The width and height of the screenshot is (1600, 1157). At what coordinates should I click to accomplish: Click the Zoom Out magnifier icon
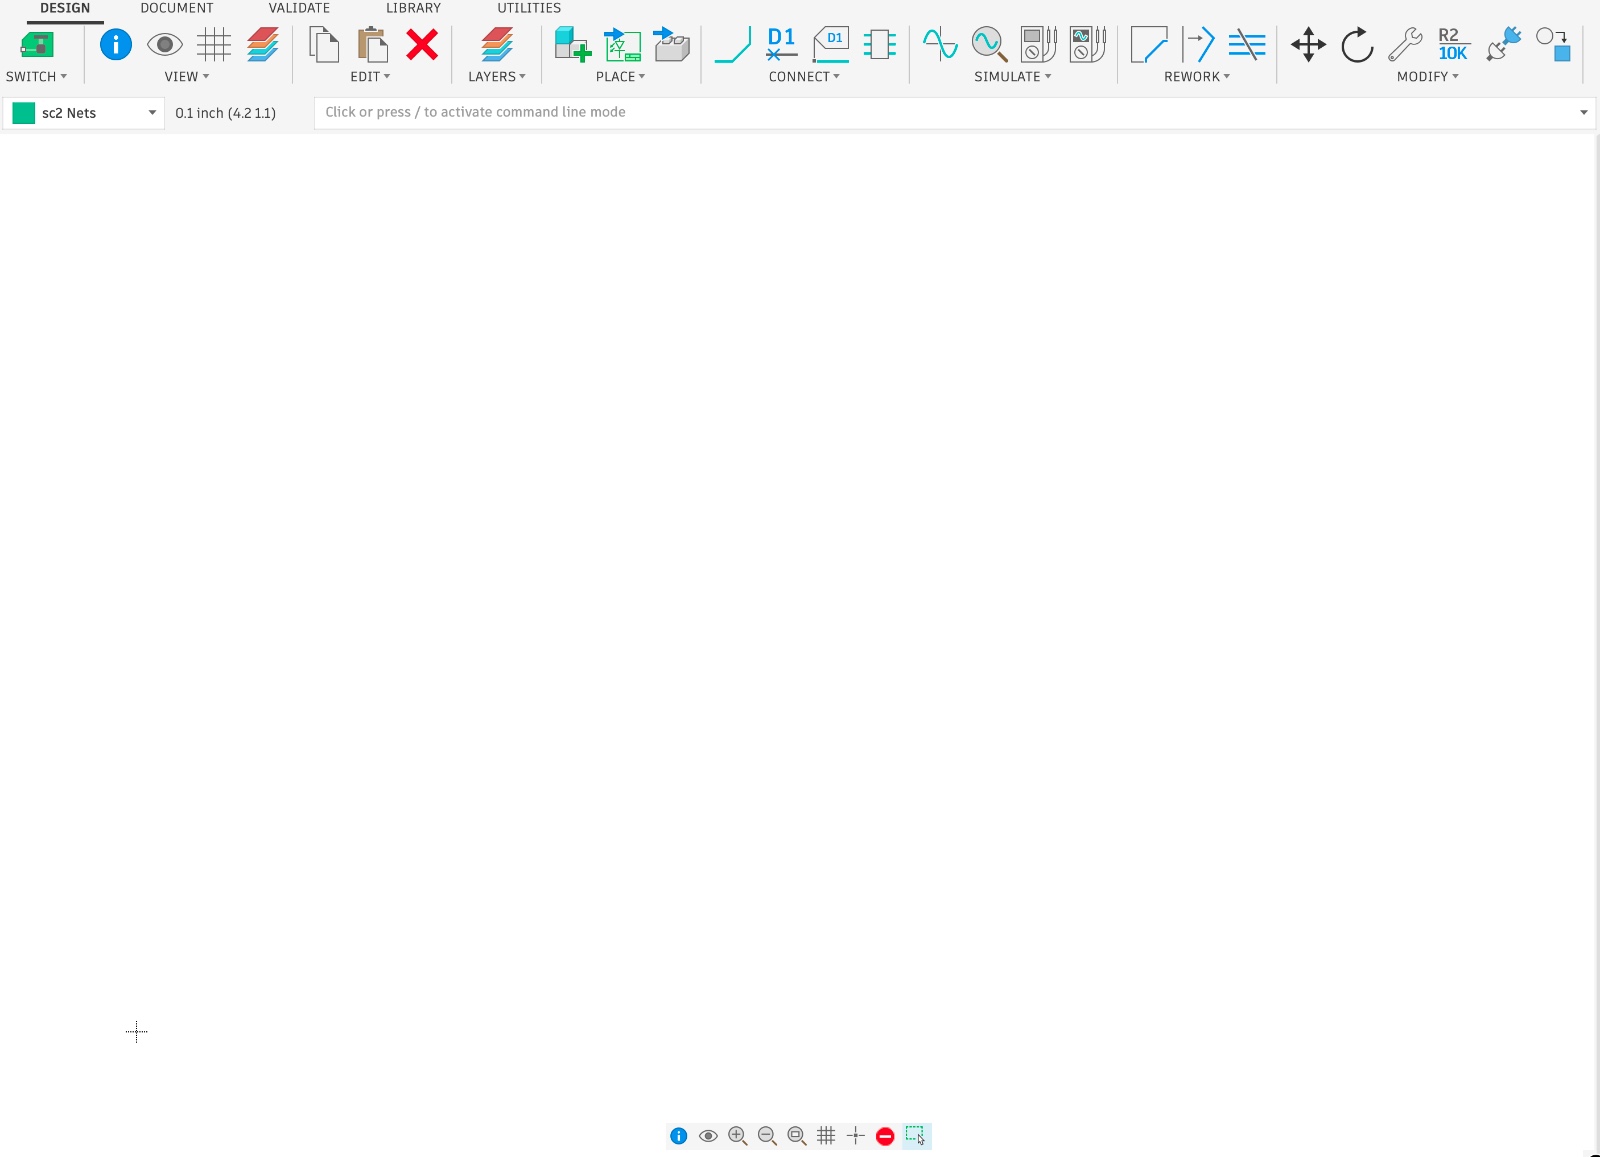(767, 1136)
